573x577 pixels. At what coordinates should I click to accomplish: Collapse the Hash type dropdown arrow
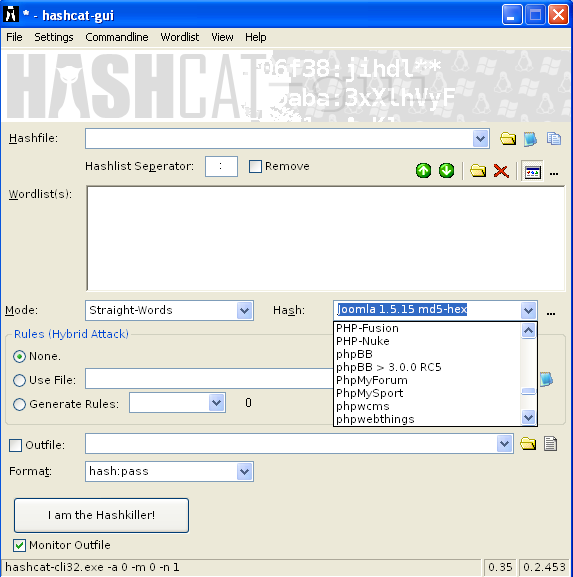[x=528, y=311]
